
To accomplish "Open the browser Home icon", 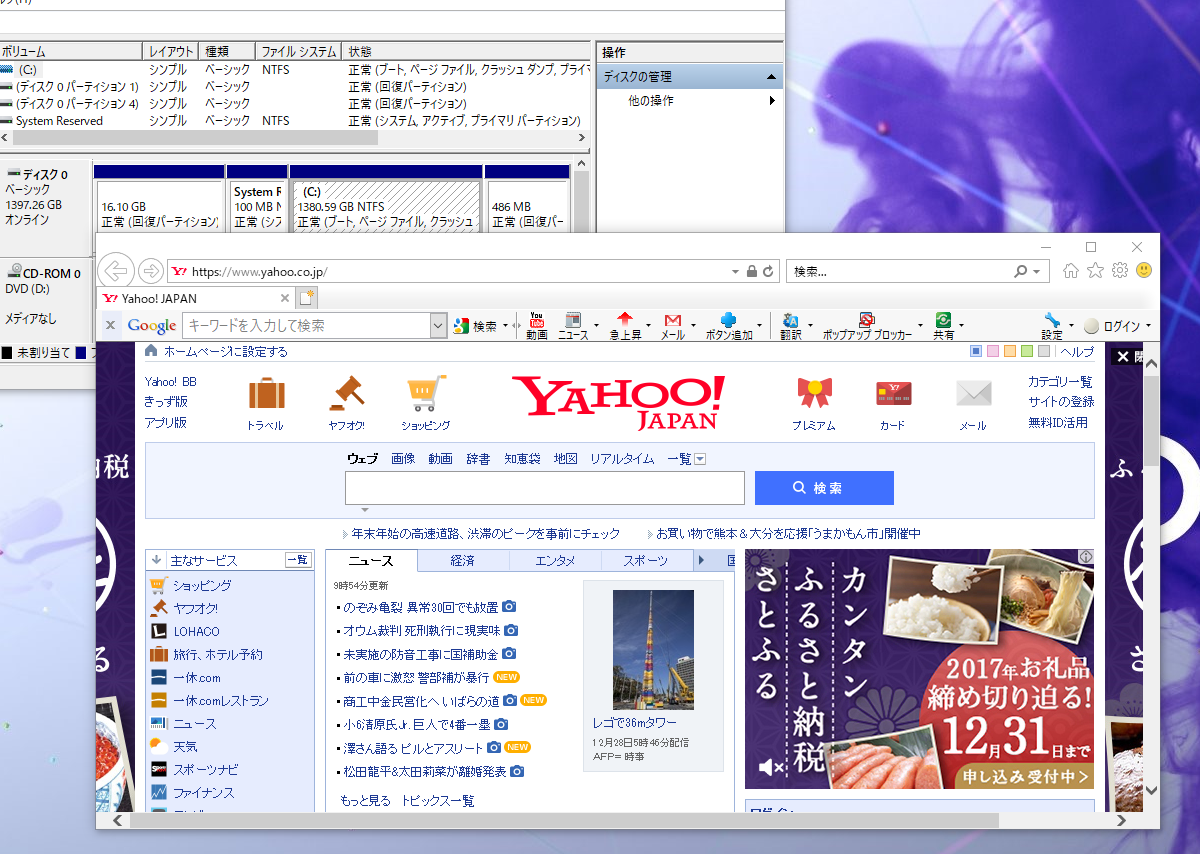I will (1071, 271).
